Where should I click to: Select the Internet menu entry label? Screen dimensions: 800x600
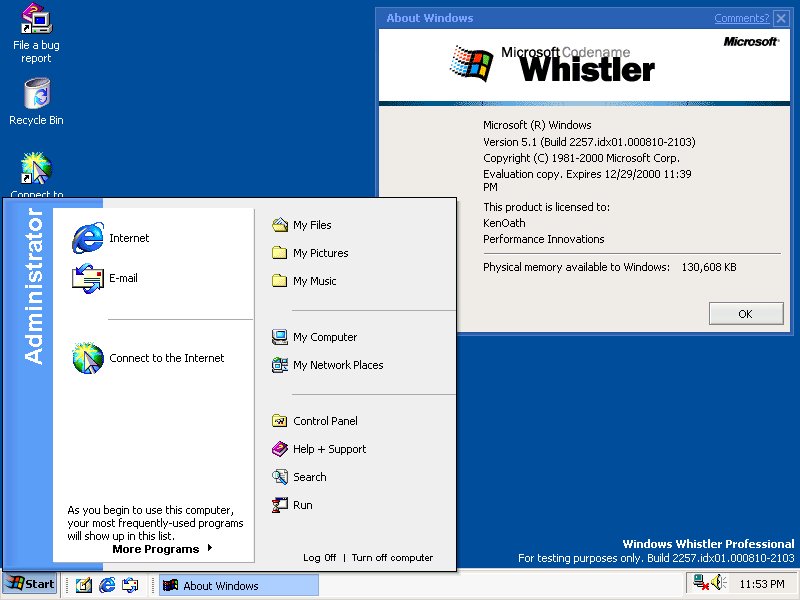pyautogui.click(x=129, y=238)
